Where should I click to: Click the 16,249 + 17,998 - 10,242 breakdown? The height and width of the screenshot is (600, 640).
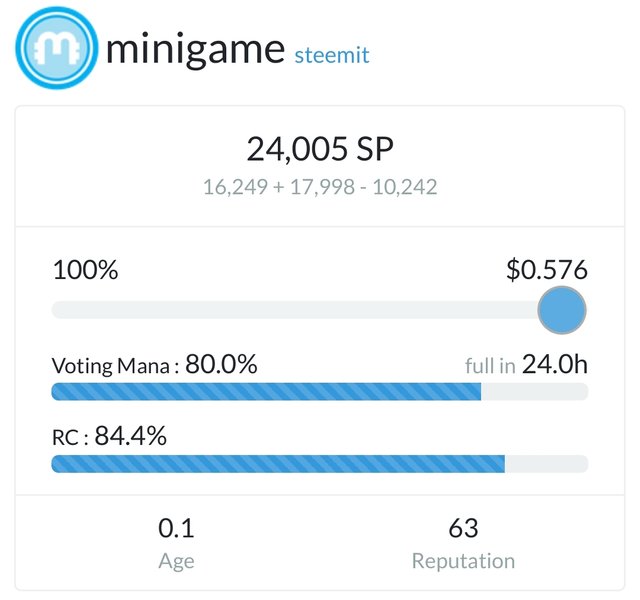(x=320, y=186)
